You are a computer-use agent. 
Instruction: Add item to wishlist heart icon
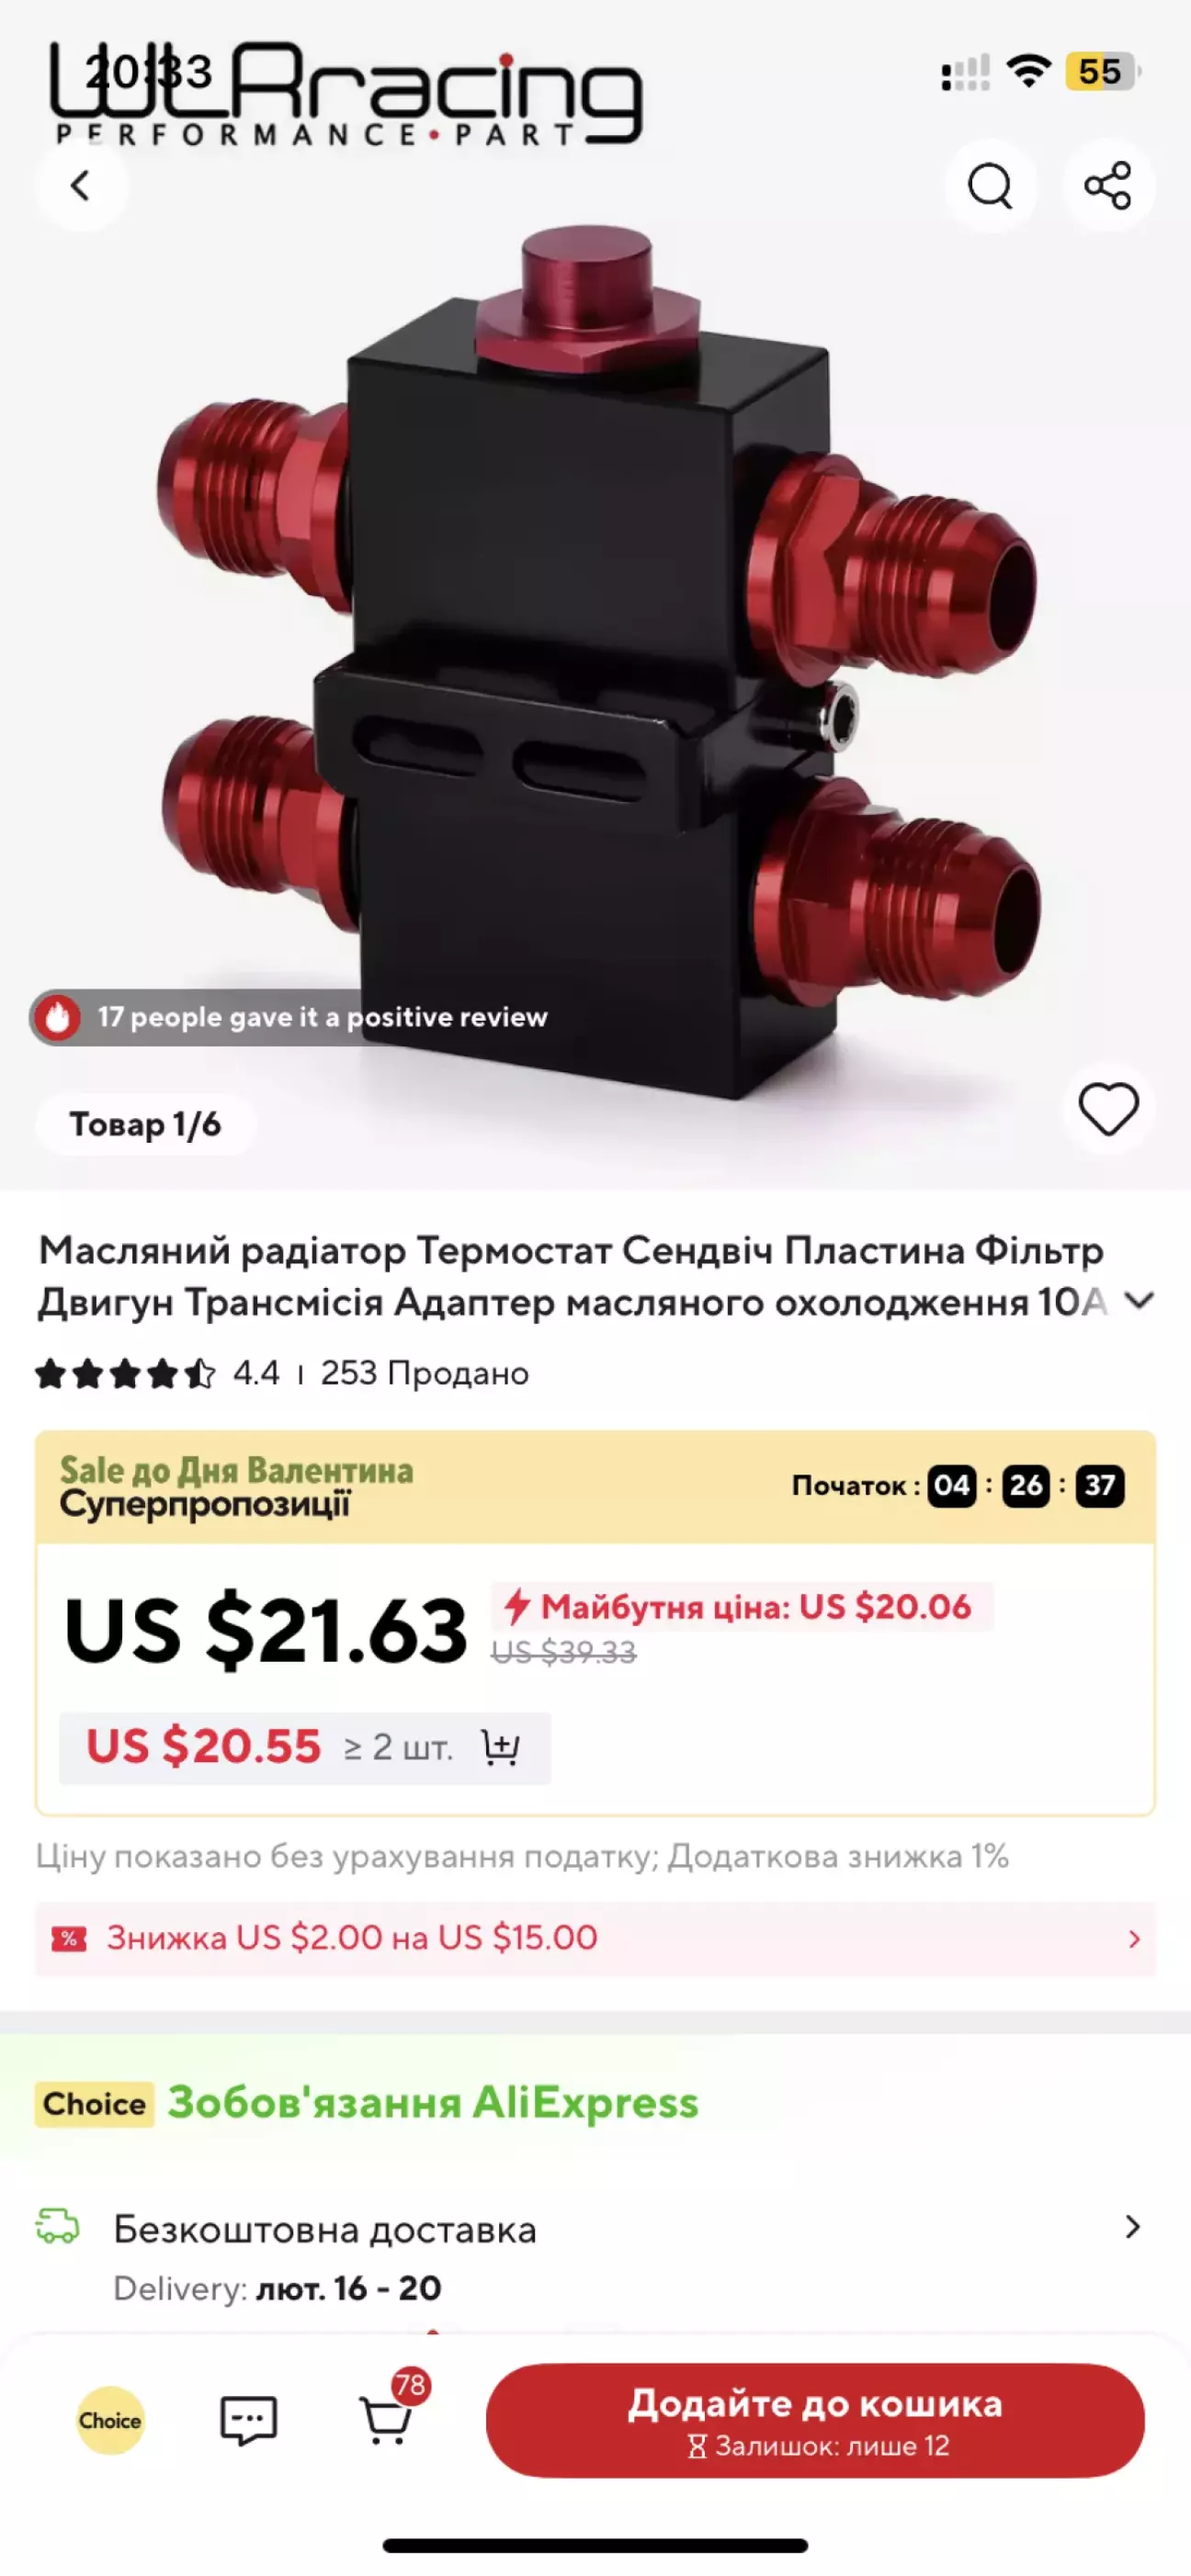(x=1108, y=1109)
